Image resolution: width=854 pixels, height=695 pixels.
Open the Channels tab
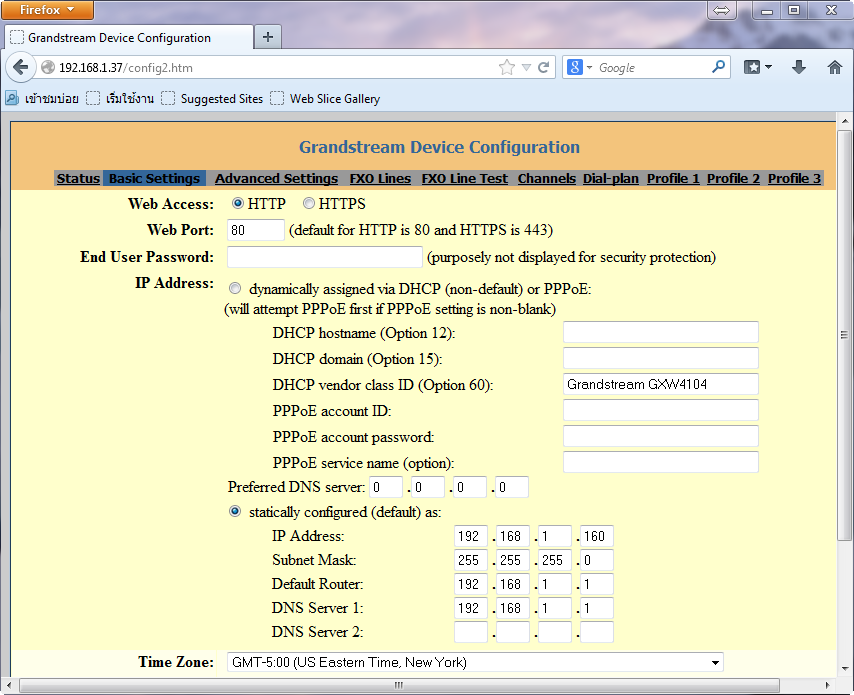[547, 178]
